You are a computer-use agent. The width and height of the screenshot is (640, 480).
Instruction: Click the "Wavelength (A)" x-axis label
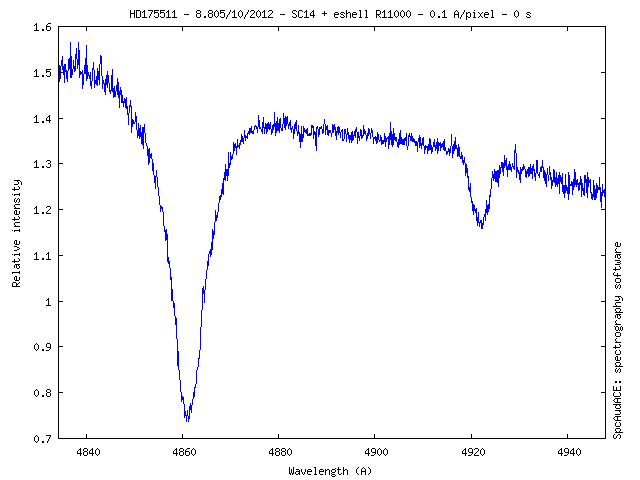tap(331, 470)
